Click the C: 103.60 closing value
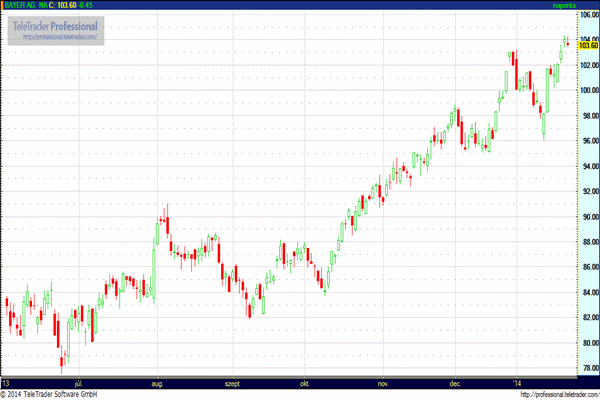 (63, 5)
